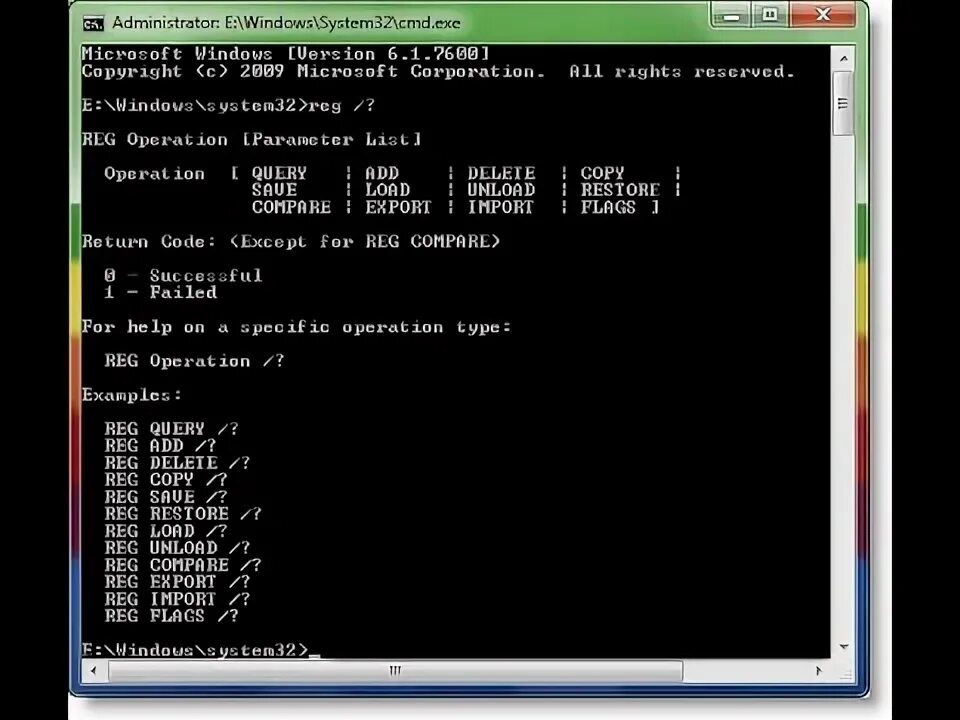Click the 'Microsoft Windows [Version 6.1.7600]' line
The image size is (960, 720).
click(286, 54)
